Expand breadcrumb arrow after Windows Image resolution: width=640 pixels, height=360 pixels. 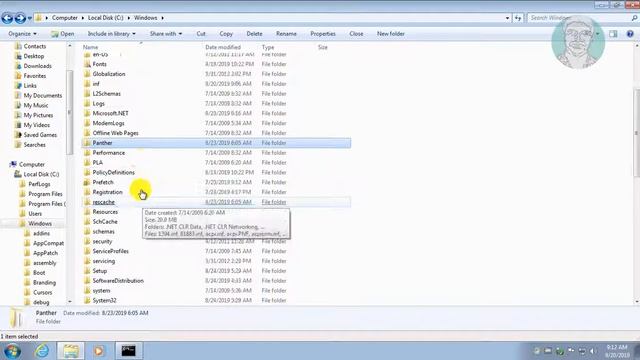[x=162, y=18]
